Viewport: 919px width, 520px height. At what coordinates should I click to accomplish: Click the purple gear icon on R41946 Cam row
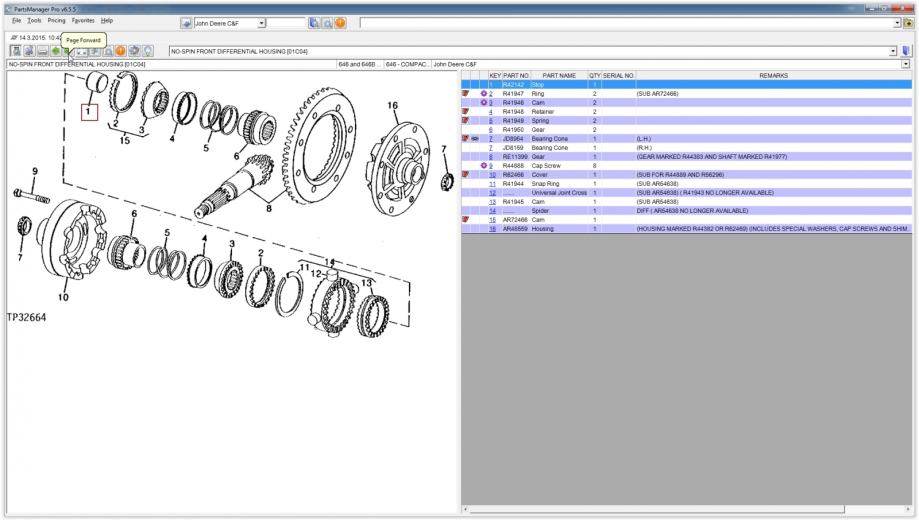(x=484, y=103)
